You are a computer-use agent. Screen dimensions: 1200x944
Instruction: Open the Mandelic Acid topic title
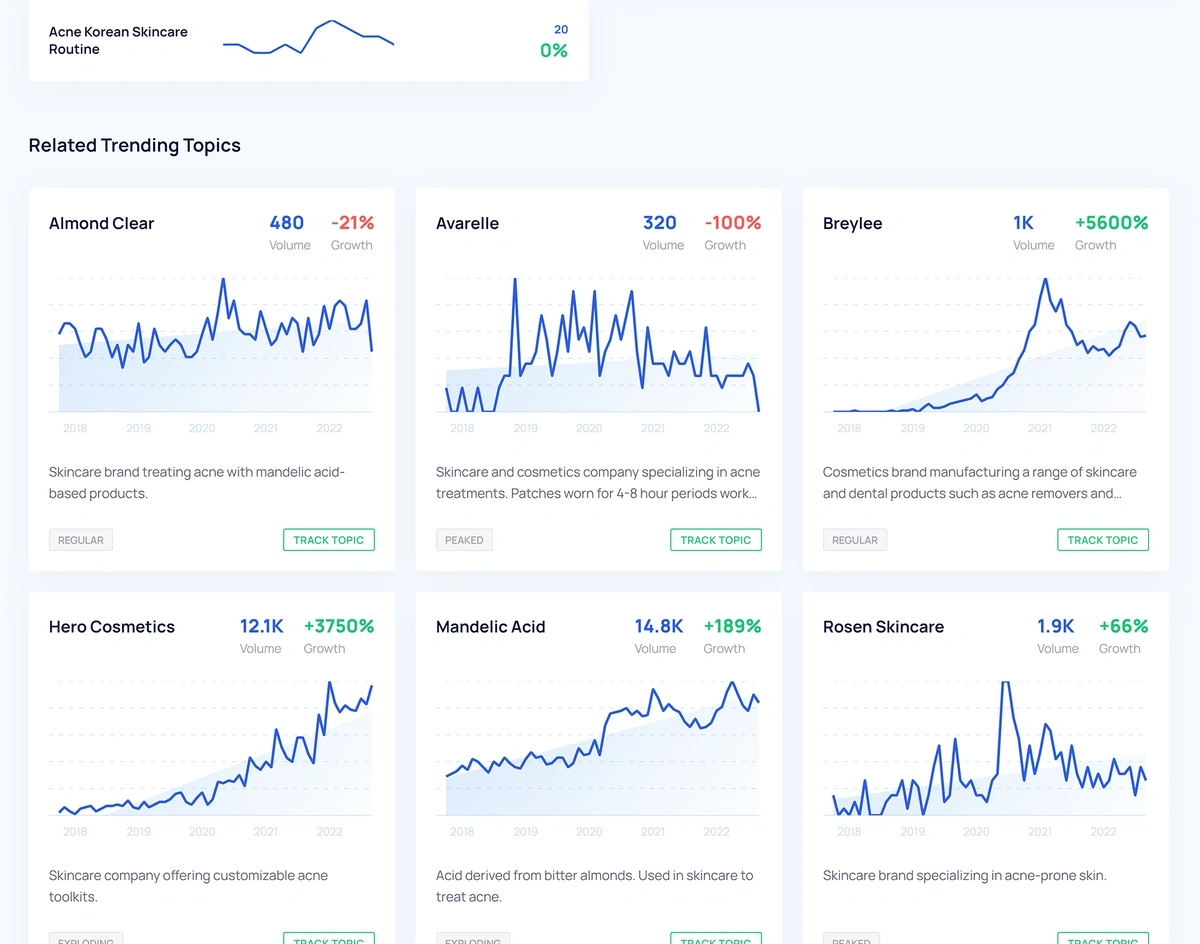pyautogui.click(x=491, y=627)
